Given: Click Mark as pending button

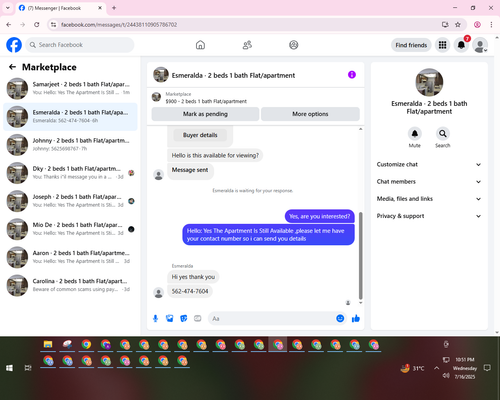Looking at the screenshot, I should (205, 114).
